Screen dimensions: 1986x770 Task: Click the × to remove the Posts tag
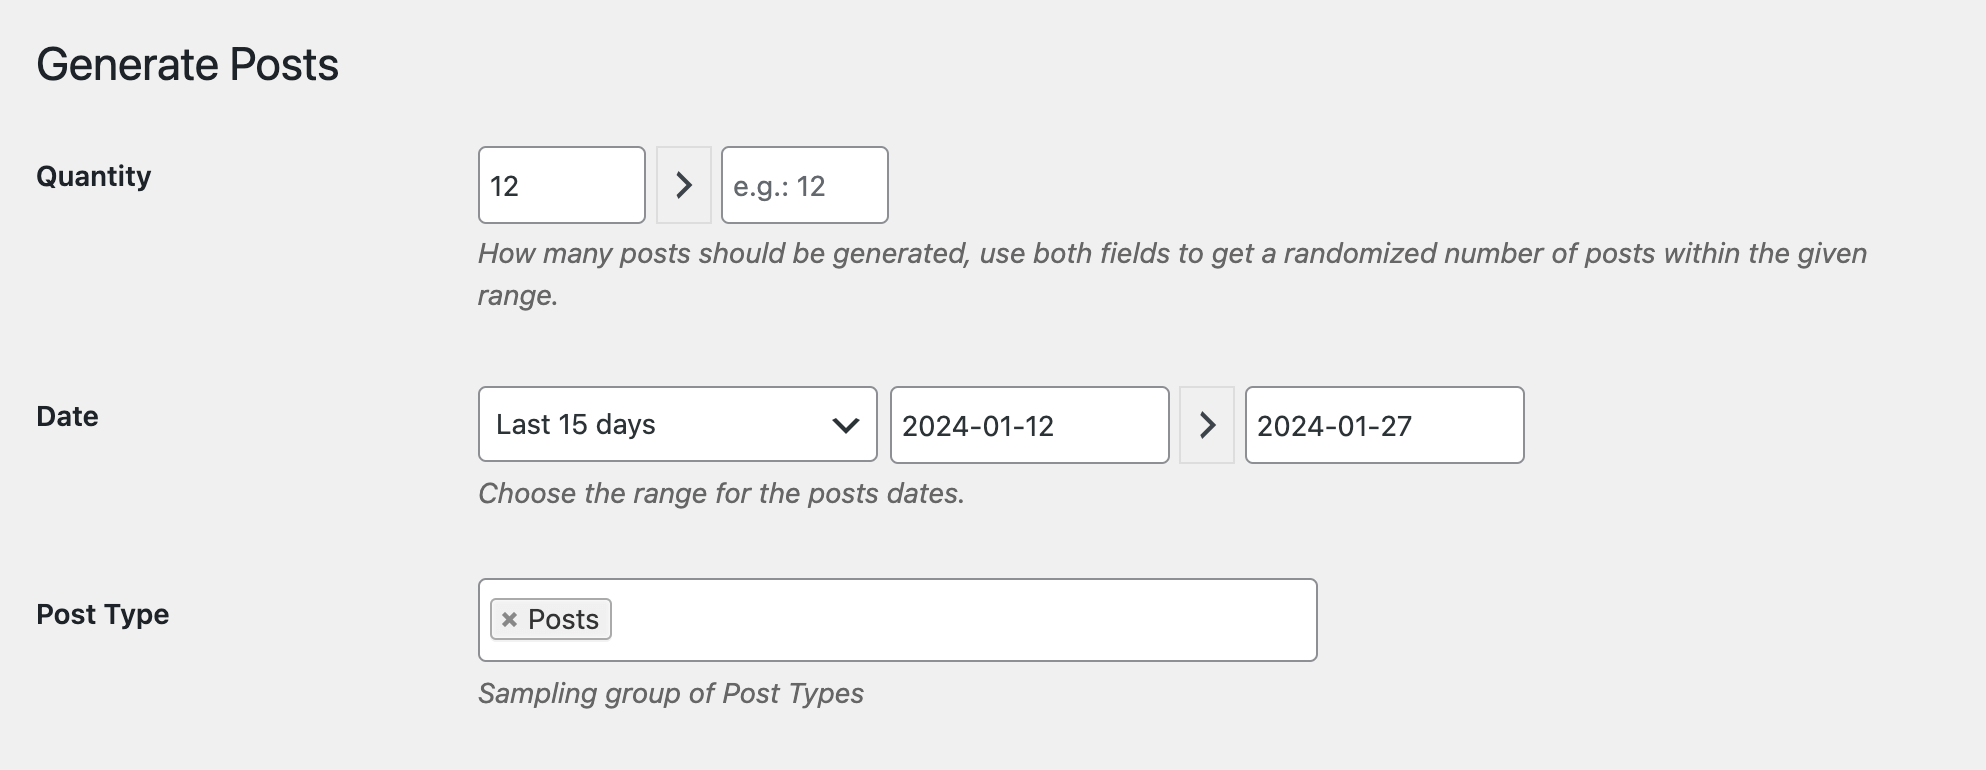[511, 619]
